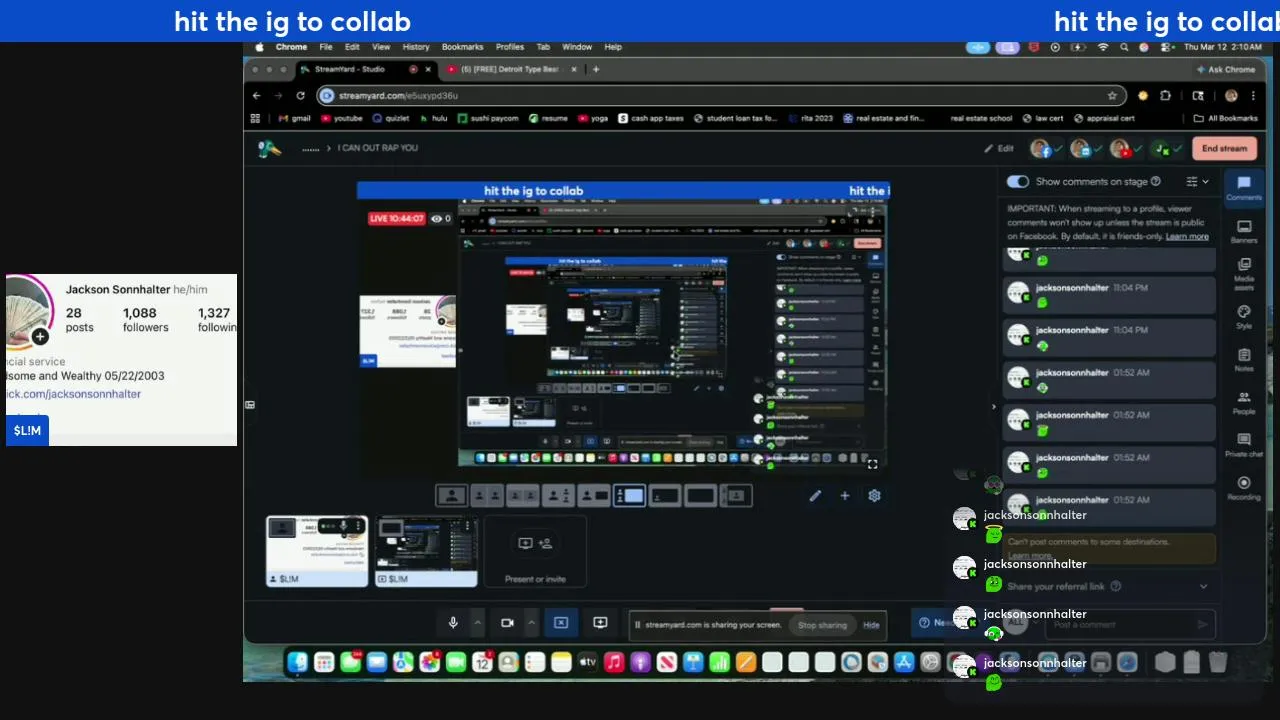This screenshot has width=1280, height=720.
Task: Open the gmail bookmark
Action: 294,118
